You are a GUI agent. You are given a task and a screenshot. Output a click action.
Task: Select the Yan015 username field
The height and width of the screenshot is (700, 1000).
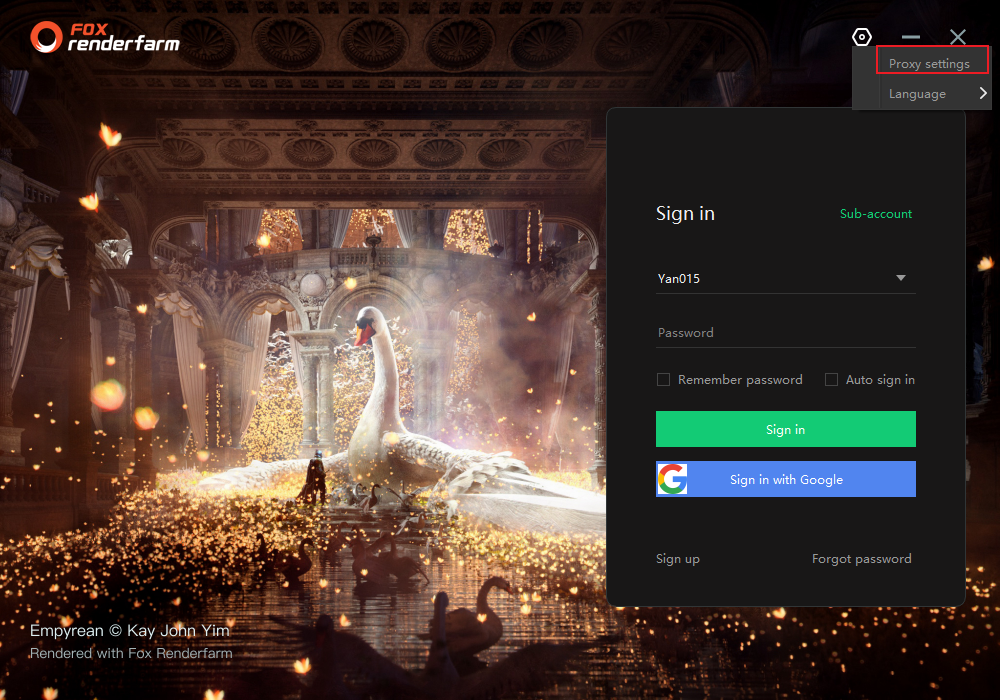click(786, 279)
